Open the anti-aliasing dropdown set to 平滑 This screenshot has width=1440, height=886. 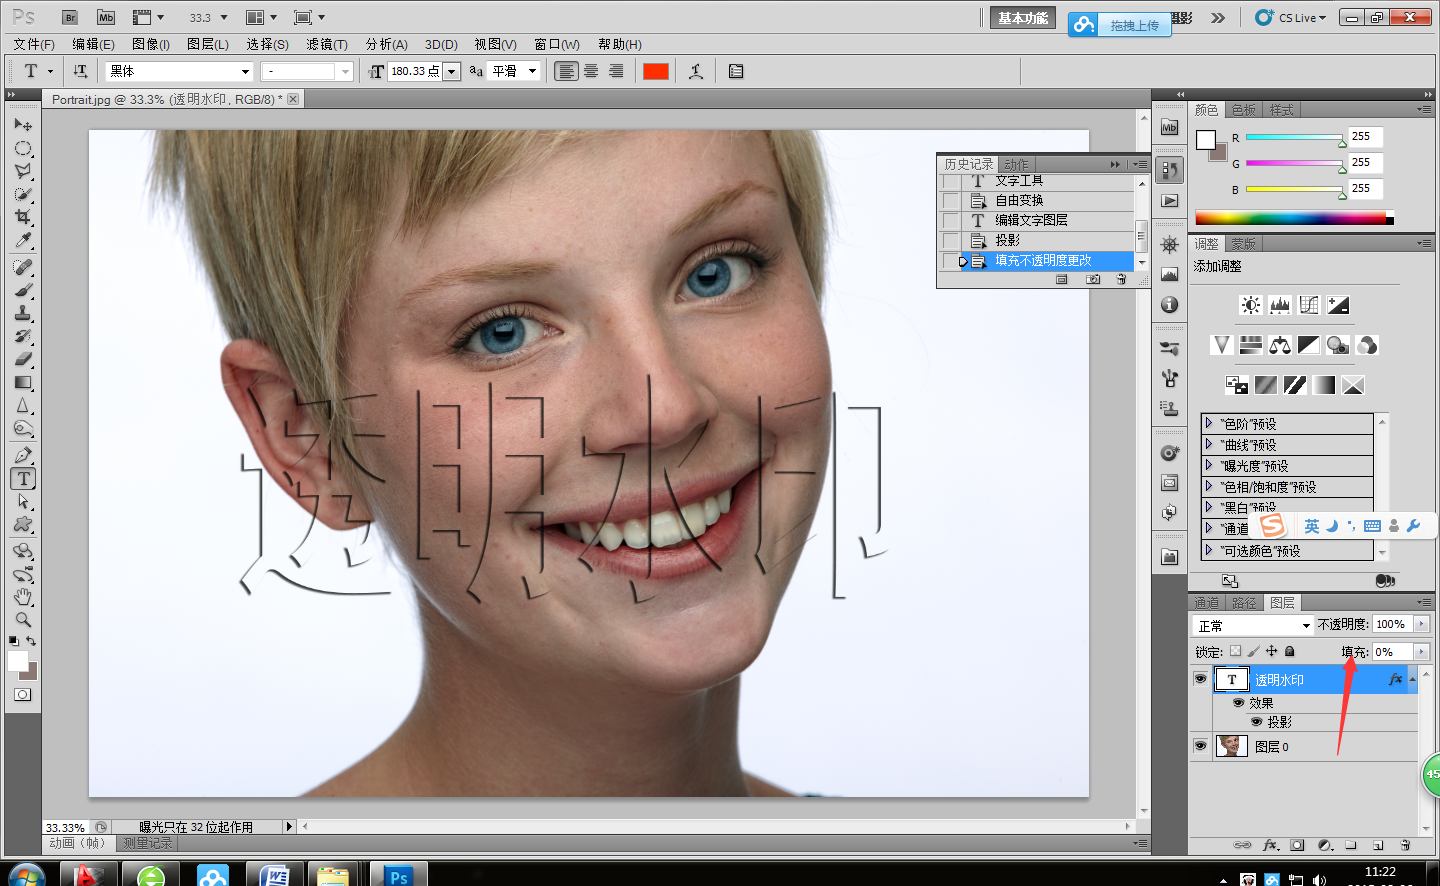click(x=514, y=71)
